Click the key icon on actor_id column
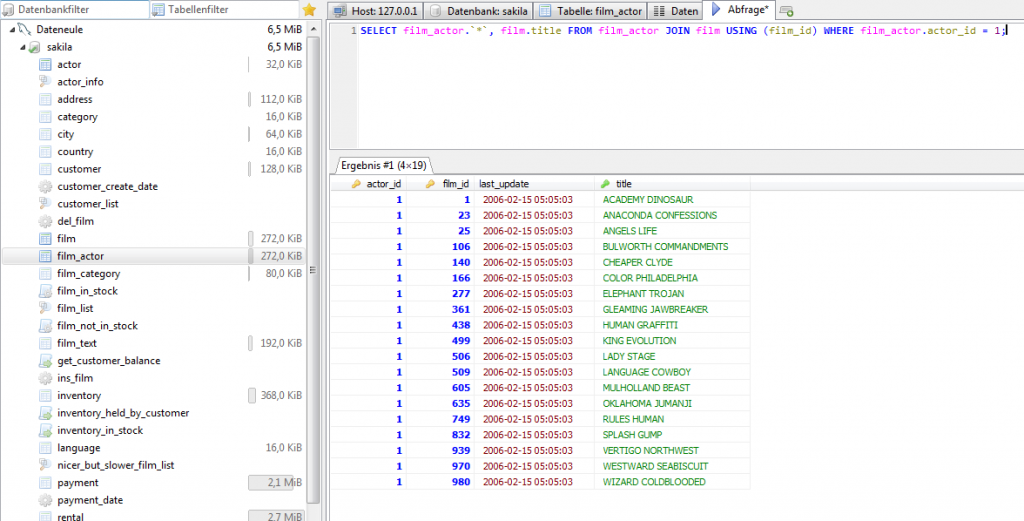Viewport: 1024px width, 521px height. tap(356, 184)
